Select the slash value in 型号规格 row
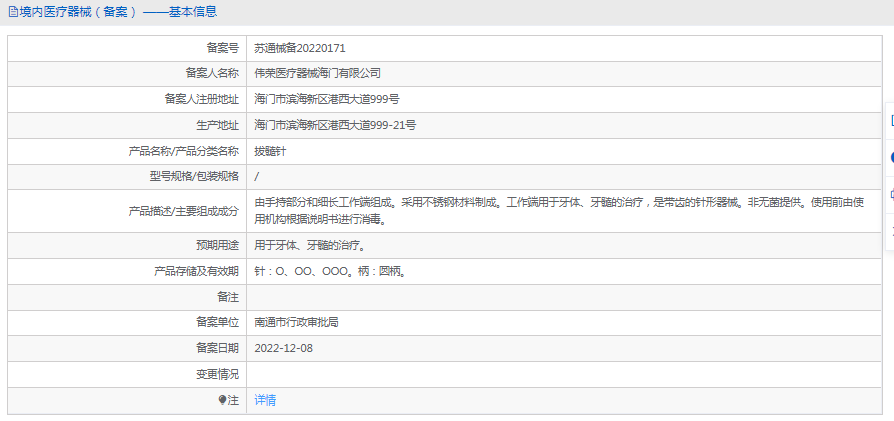The image size is (894, 421). [257, 176]
